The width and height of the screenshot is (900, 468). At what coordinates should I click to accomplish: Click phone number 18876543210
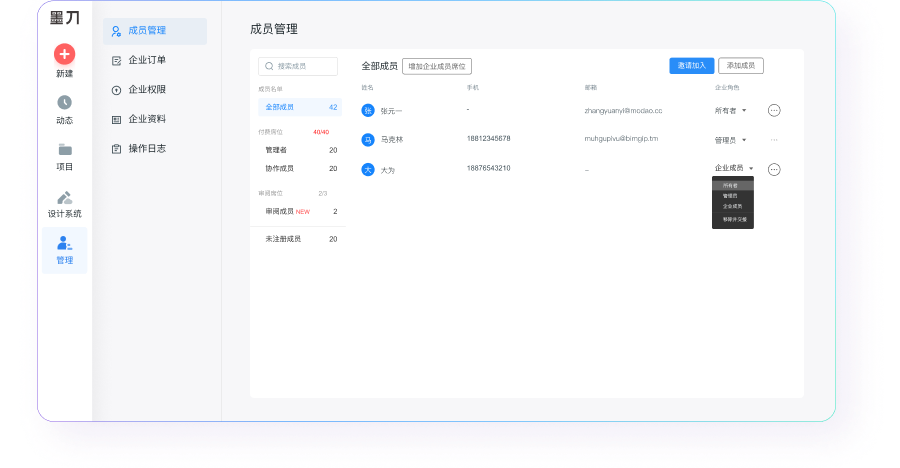(488, 168)
